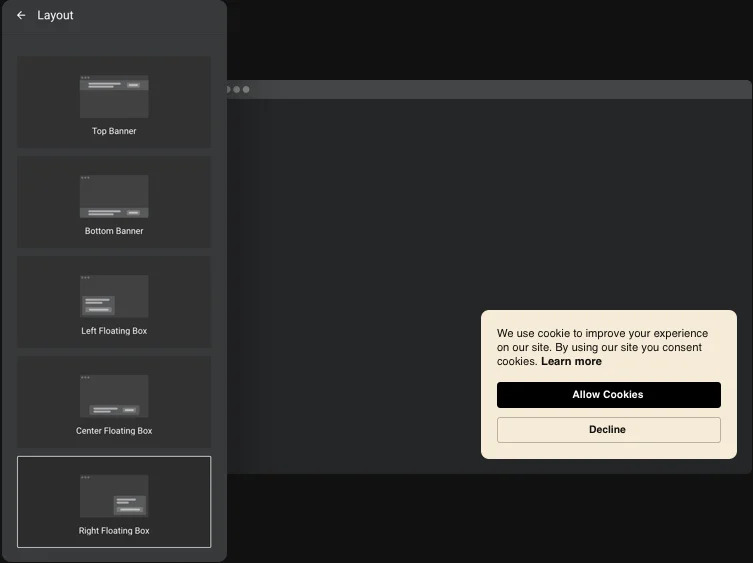Pick the Left Floating Box preview icon
The width and height of the screenshot is (753, 563).
114,296
